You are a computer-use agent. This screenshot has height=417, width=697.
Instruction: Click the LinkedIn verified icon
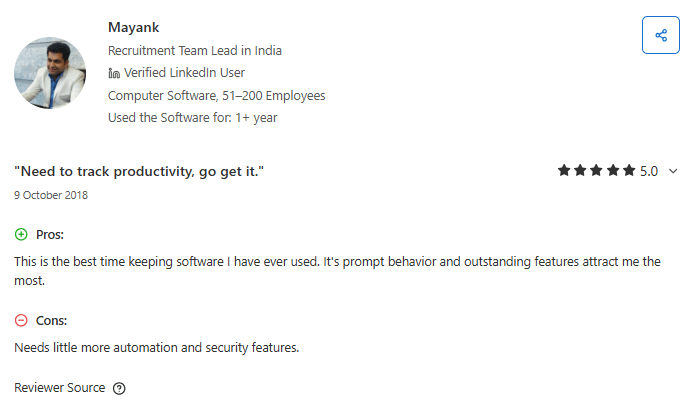(x=114, y=73)
